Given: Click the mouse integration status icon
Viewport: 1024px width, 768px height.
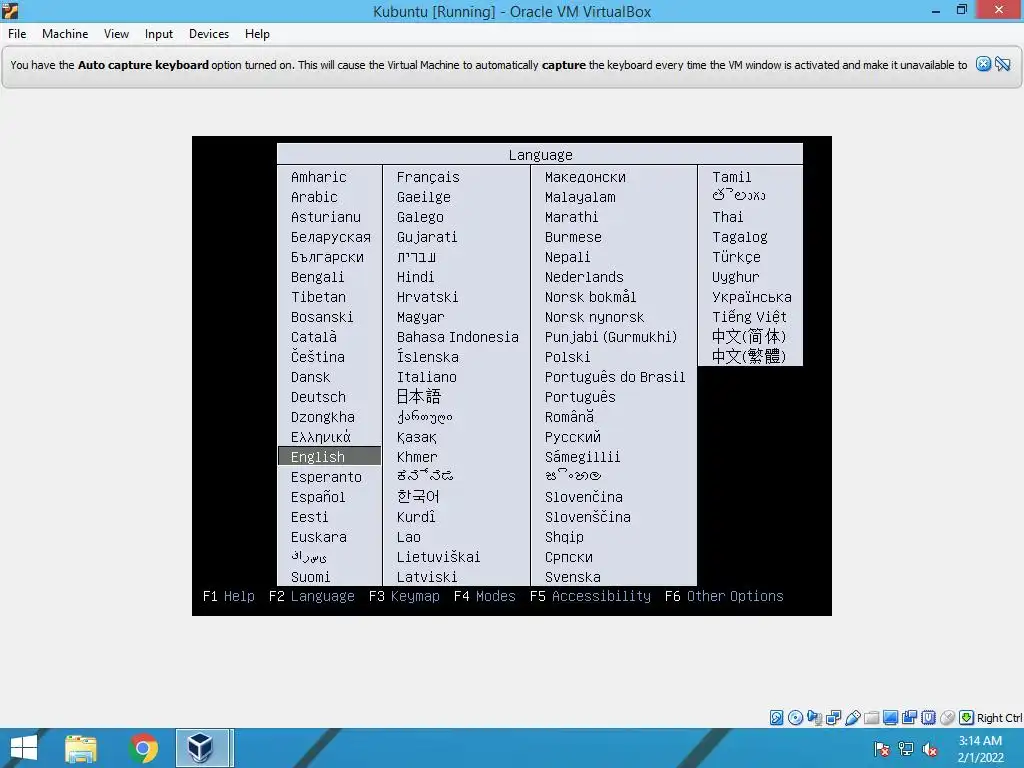Looking at the screenshot, I should [x=947, y=718].
